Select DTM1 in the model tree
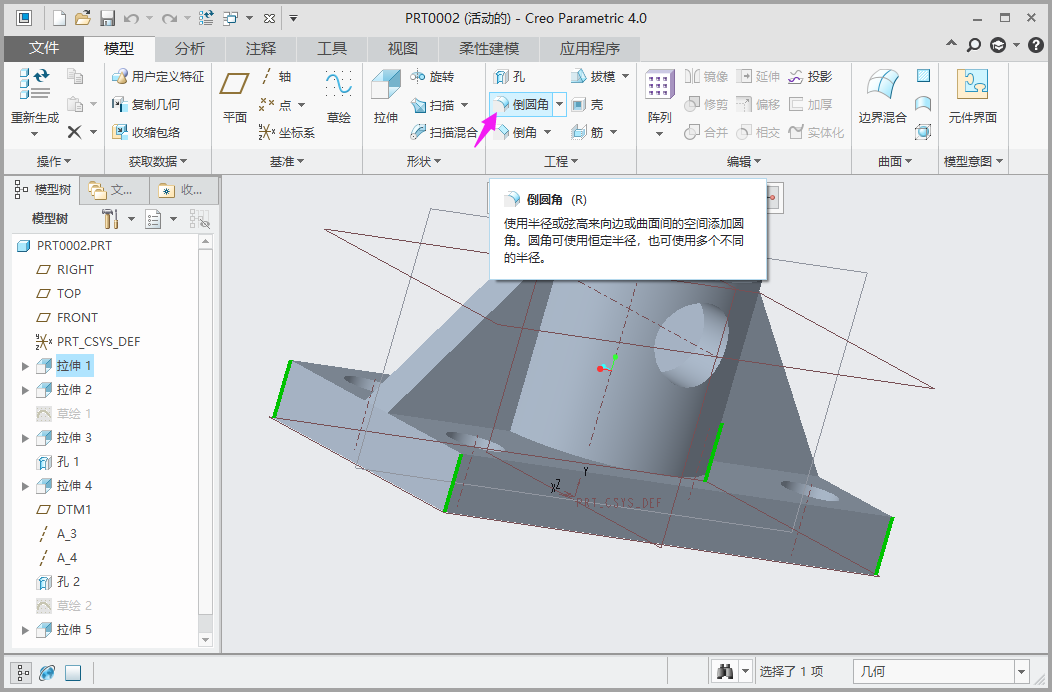 pos(73,510)
